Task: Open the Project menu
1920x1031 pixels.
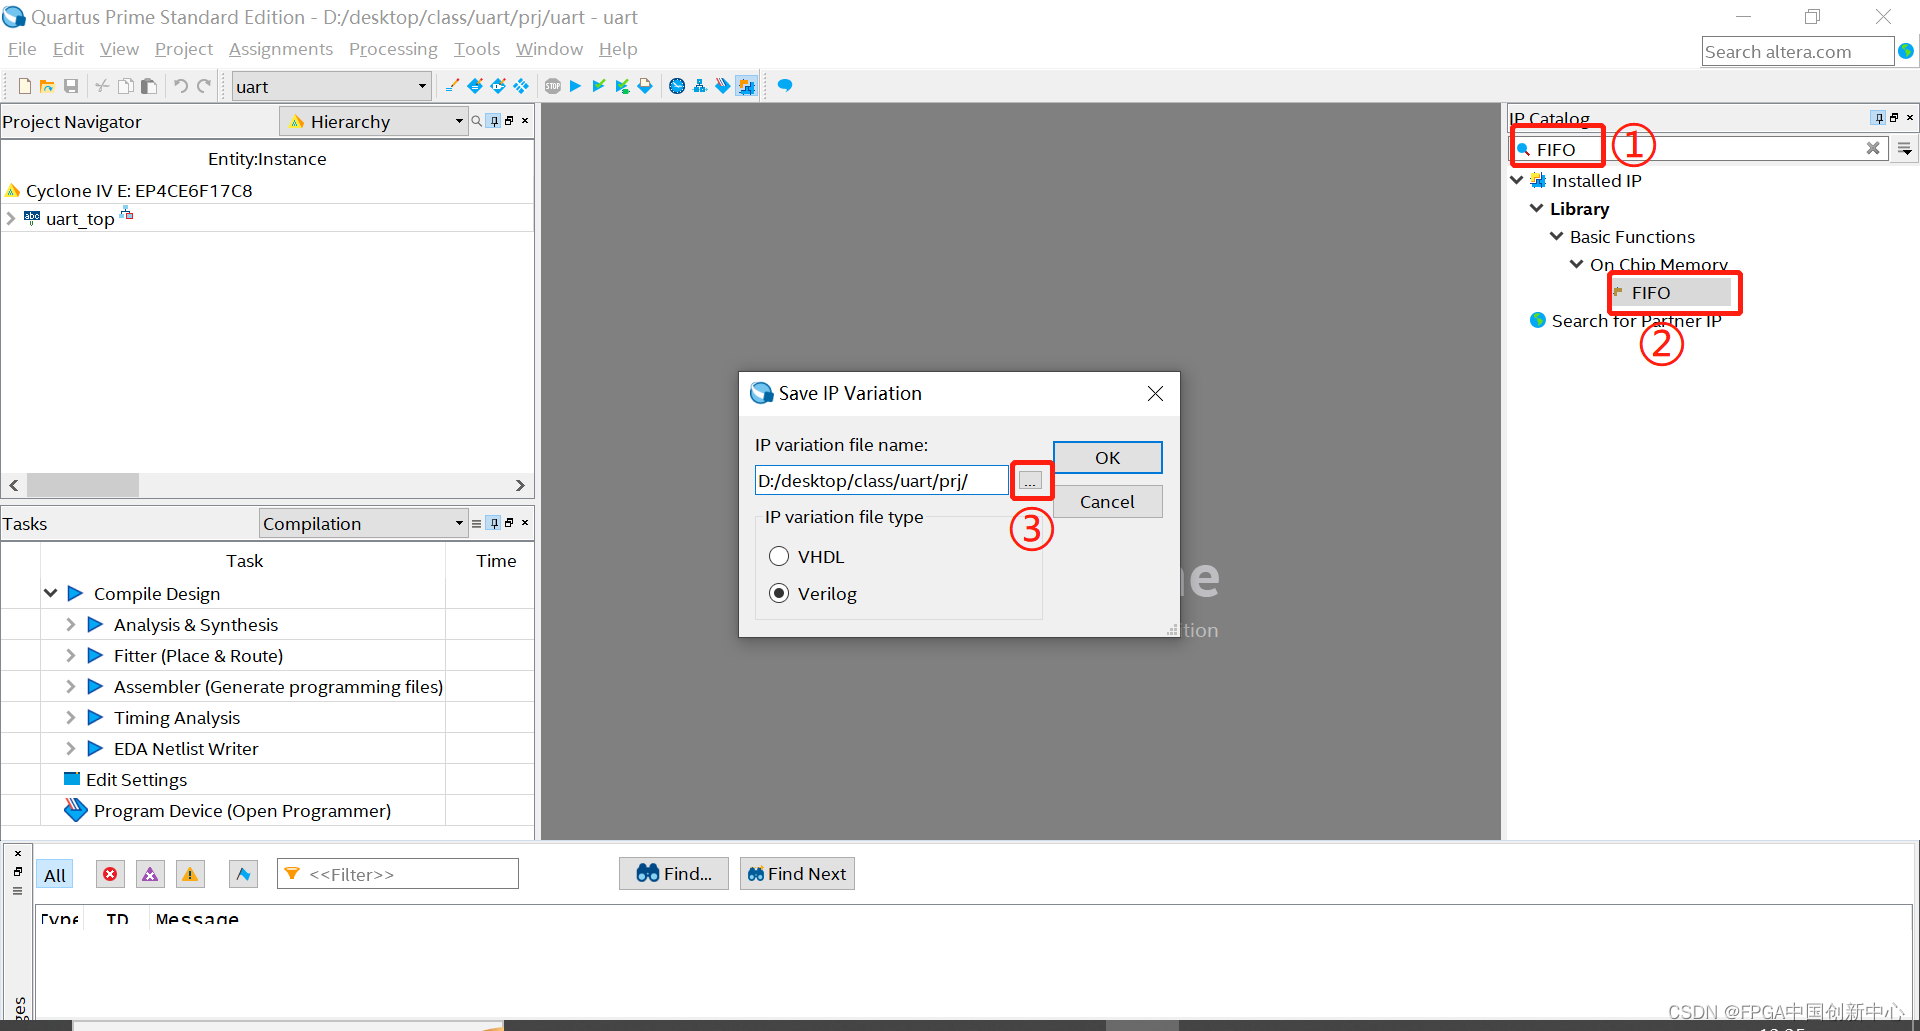Action: tap(184, 49)
